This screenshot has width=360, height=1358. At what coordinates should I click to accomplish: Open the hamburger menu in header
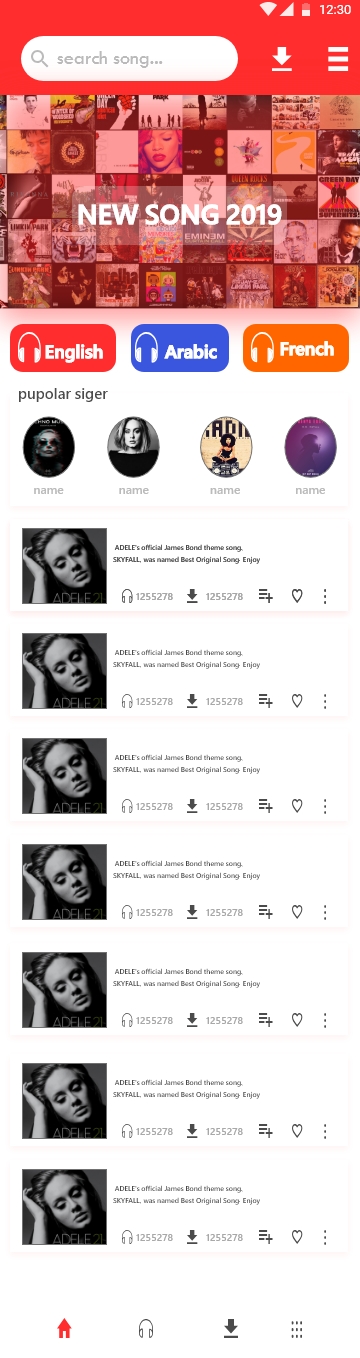tap(338, 59)
